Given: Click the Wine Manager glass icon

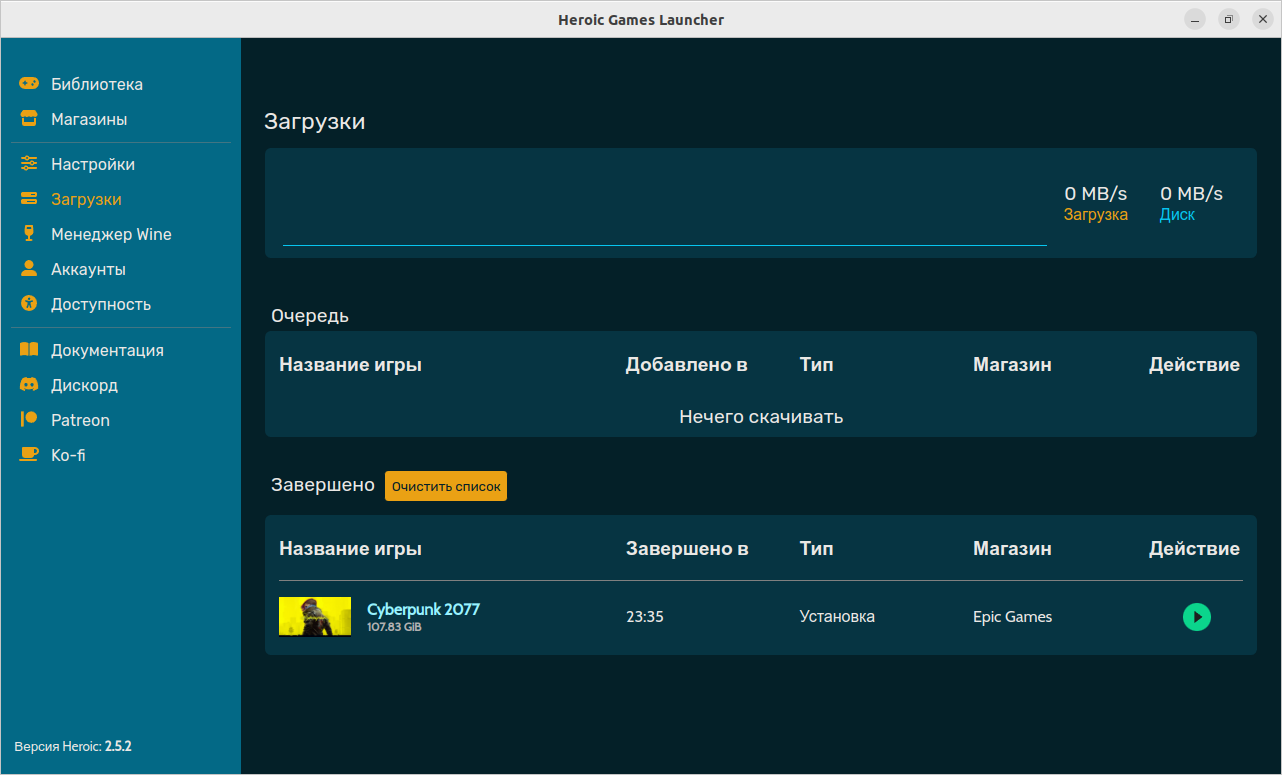Looking at the screenshot, I should [29, 234].
